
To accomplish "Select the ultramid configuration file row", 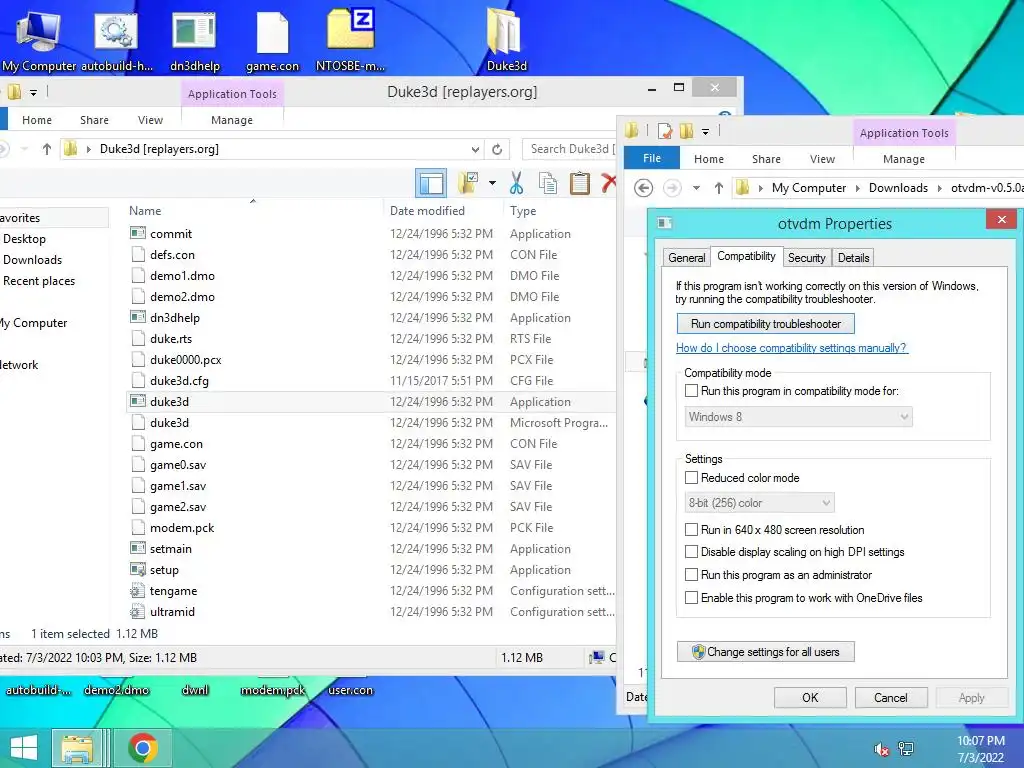I will click(371, 612).
